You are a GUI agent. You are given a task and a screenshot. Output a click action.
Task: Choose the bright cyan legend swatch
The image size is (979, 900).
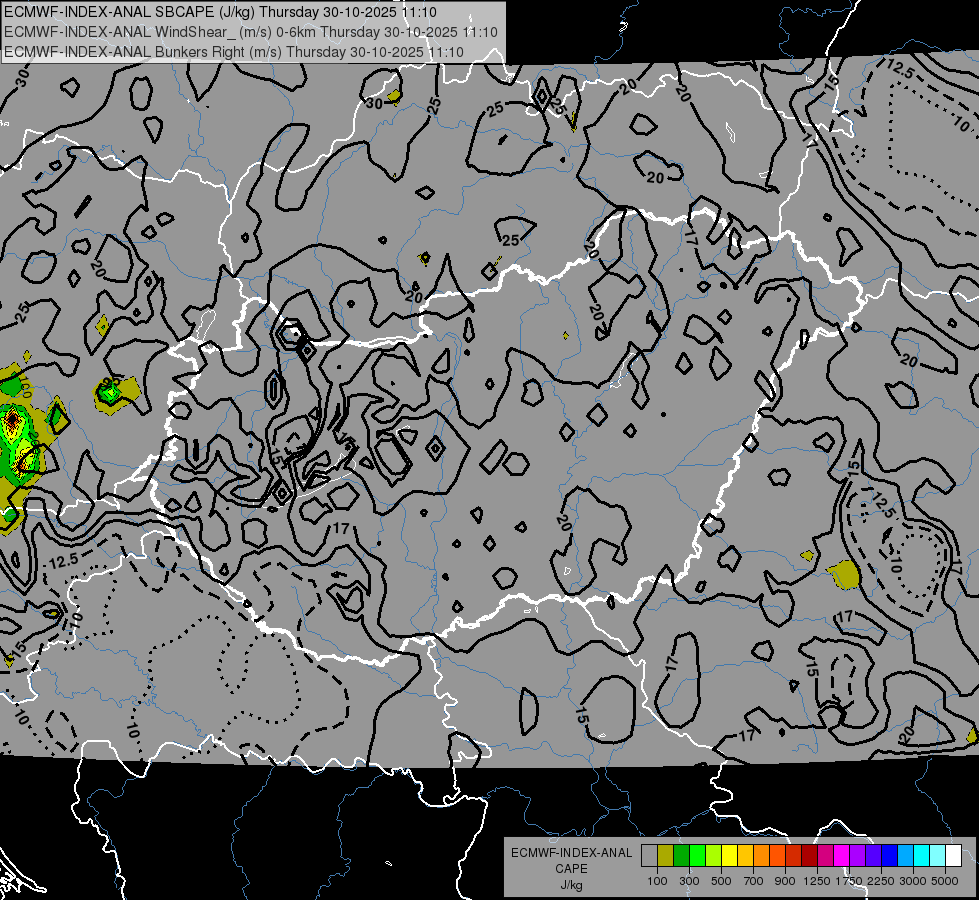point(921,855)
